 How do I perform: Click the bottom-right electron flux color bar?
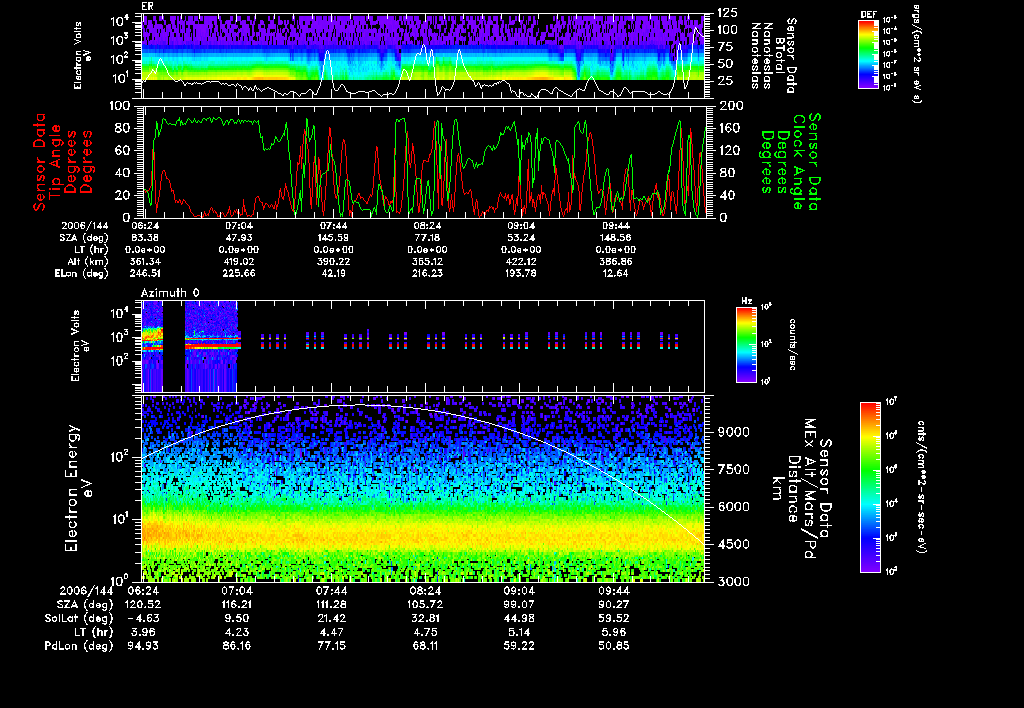coord(869,487)
